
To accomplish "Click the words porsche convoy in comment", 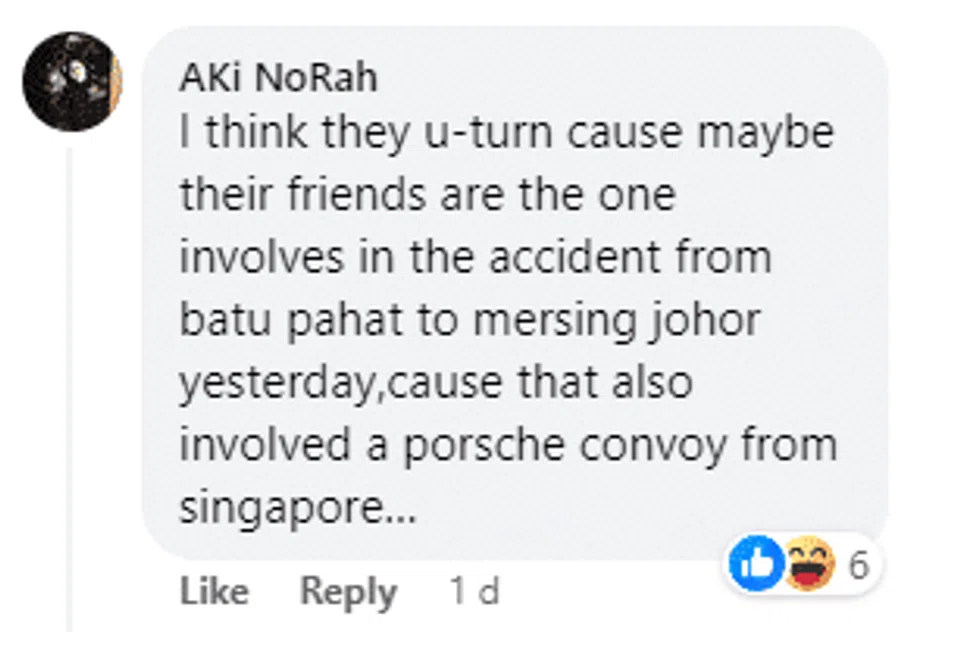I will click(564, 446).
